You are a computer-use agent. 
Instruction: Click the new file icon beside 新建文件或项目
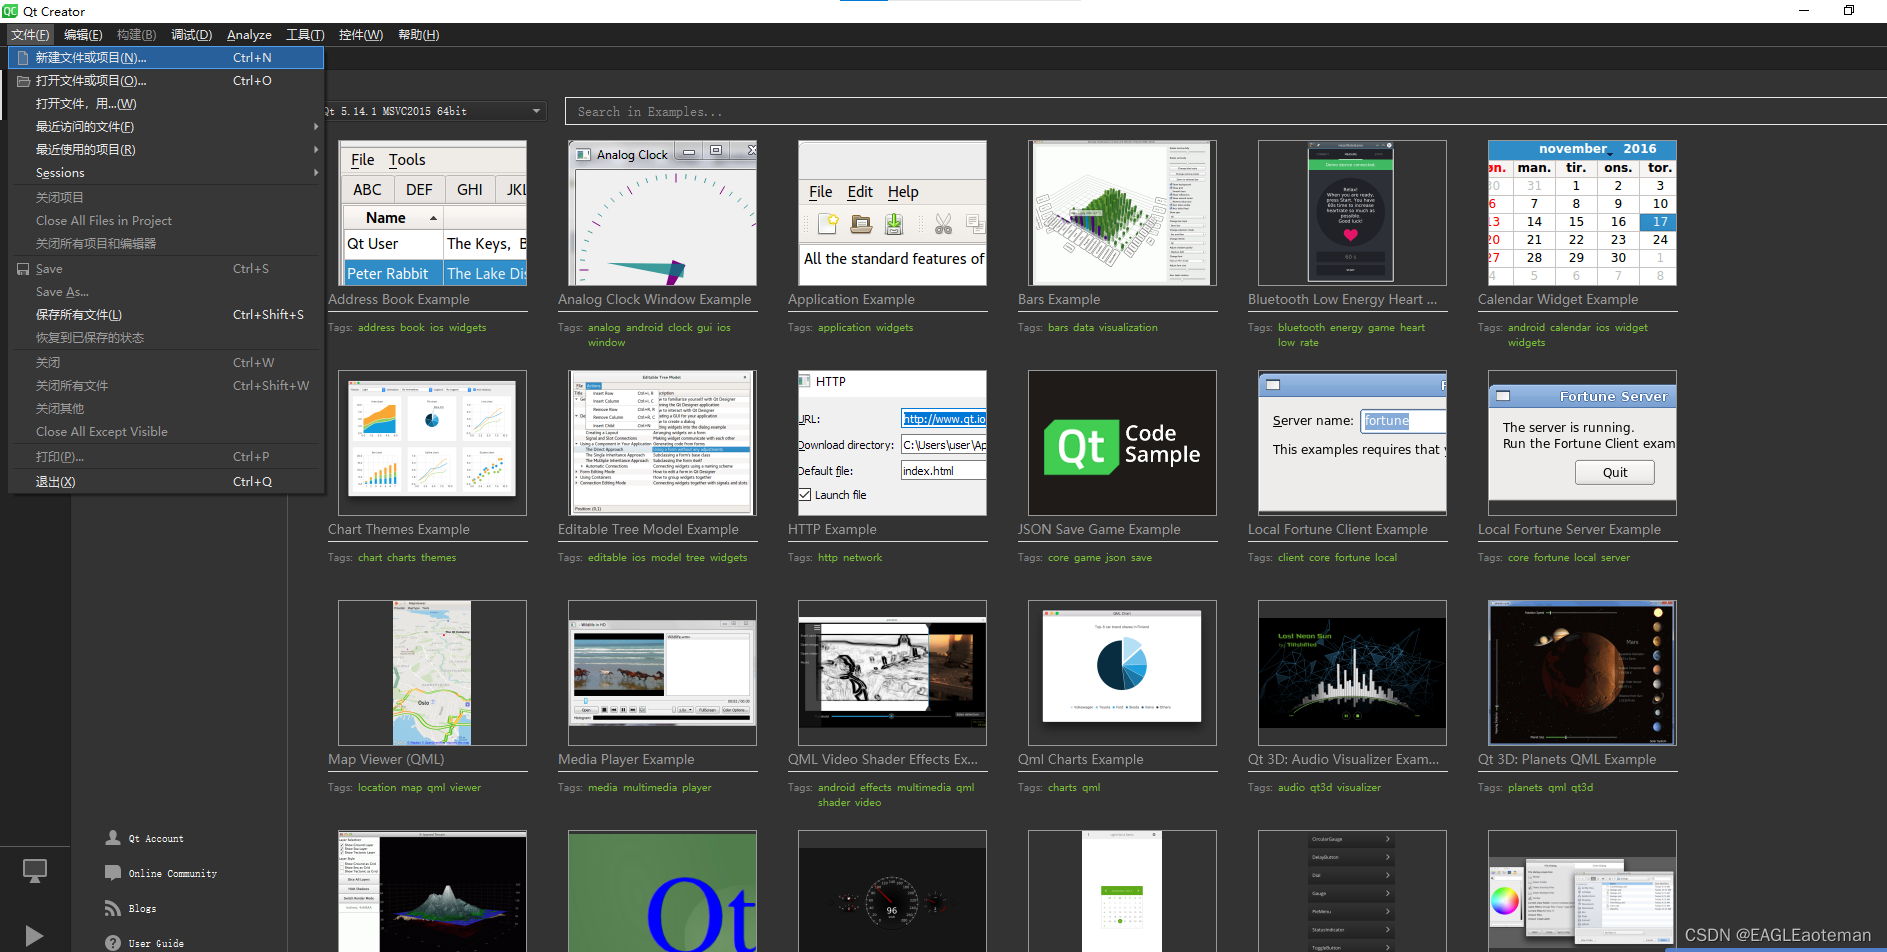(23, 58)
